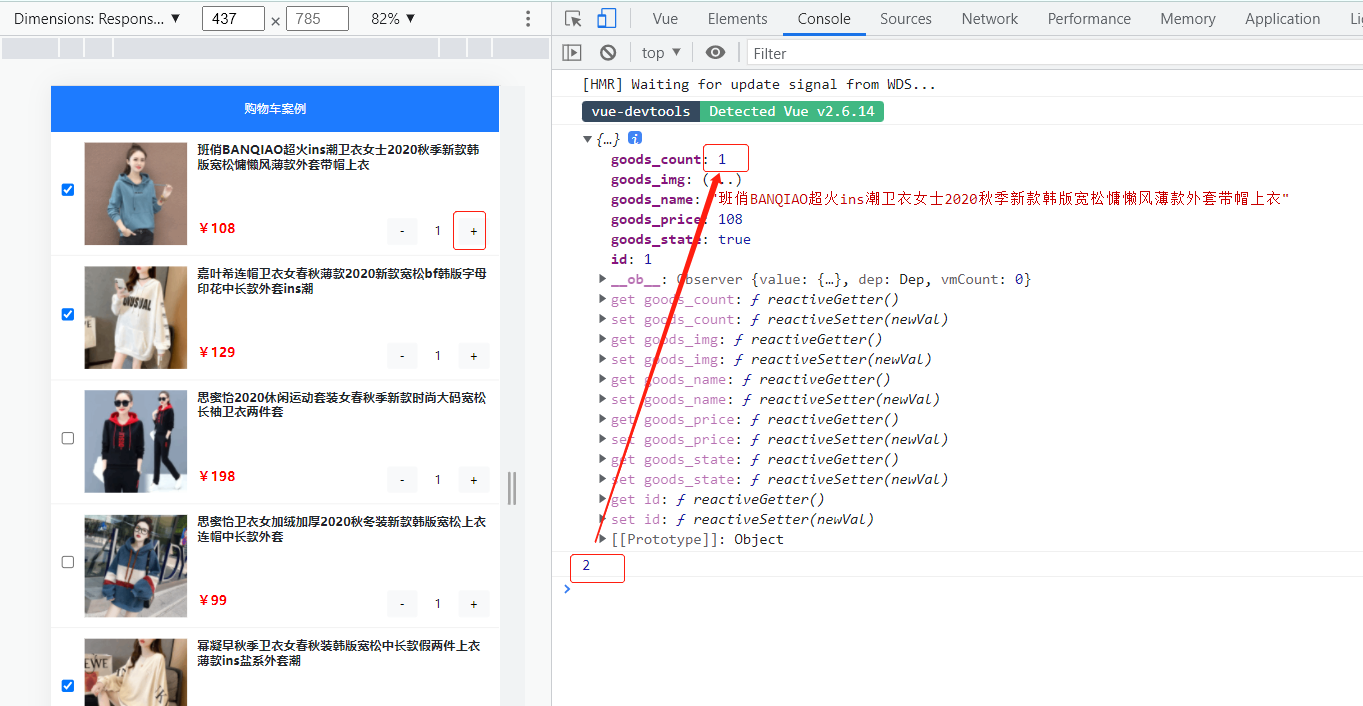Click the ¥198 price text
The height and width of the screenshot is (706, 1363).
[x=217, y=476]
